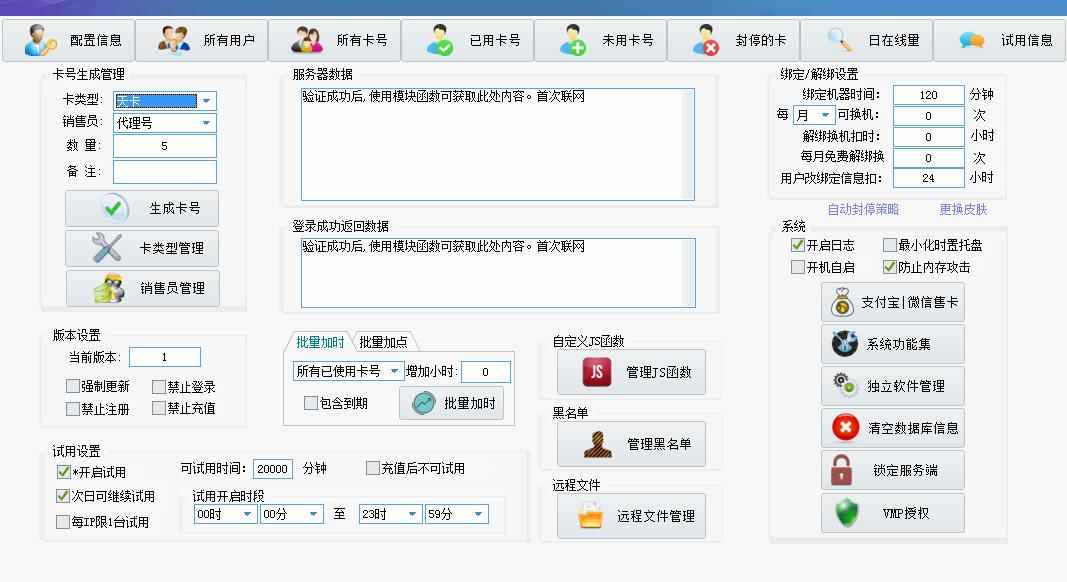The image size is (1067, 582).
Task: Click inside the 服务器数据 text area
Action: click(x=497, y=144)
